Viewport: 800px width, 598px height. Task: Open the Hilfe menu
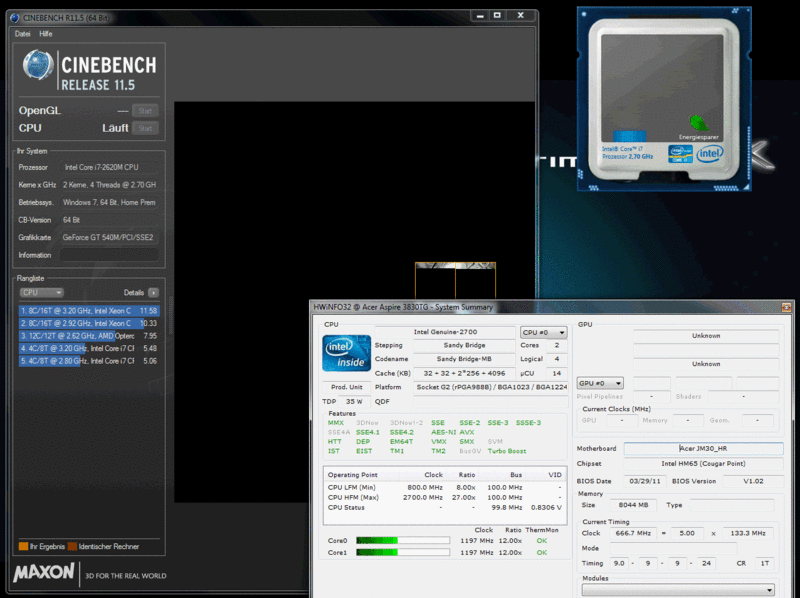(x=46, y=34)
